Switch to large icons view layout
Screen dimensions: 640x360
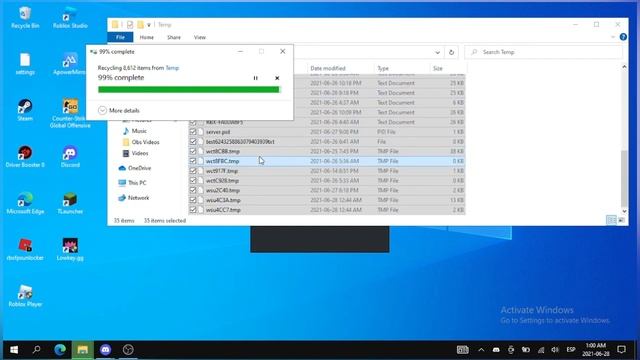pyautogui.click(x=621, y=220)
